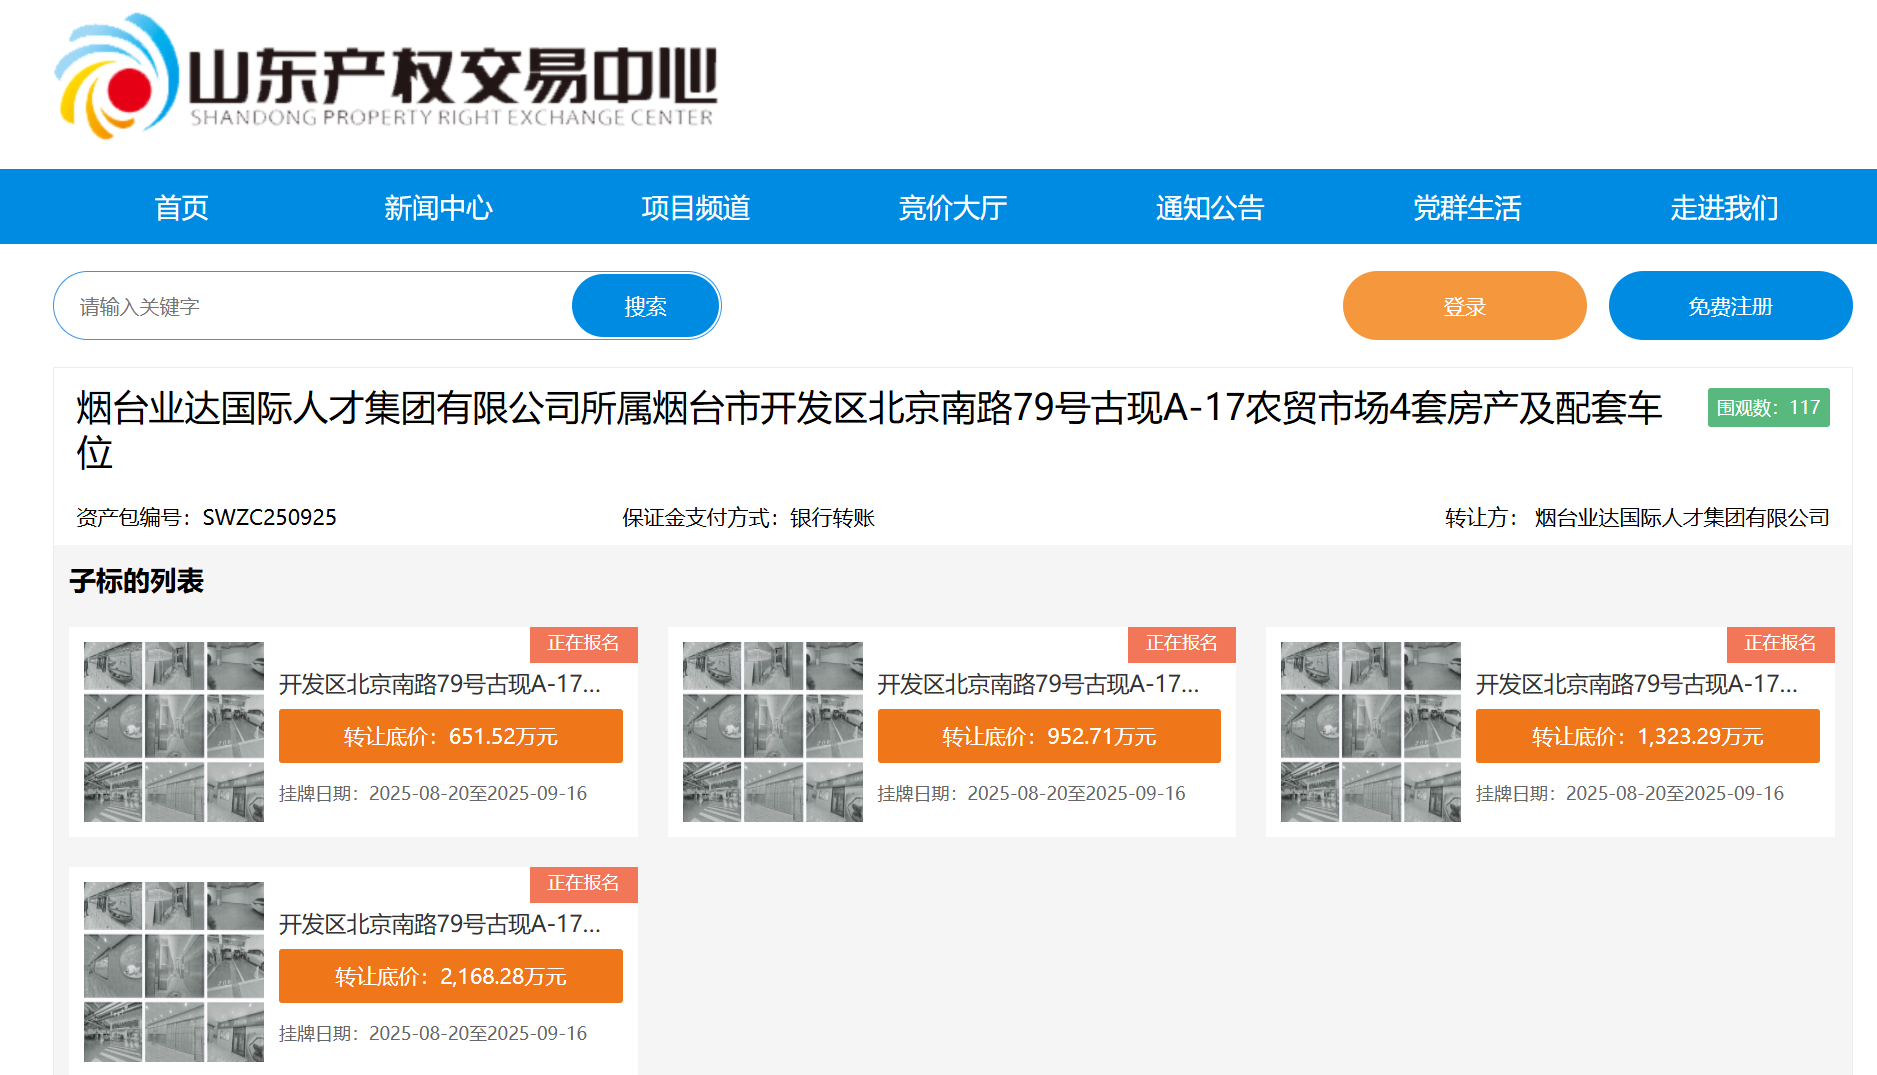Viewport: 1877px width, 1075px height.
Task: Click the 挂牌日期 text on the 2,168.28万元 card
Action: (433, 1033)
